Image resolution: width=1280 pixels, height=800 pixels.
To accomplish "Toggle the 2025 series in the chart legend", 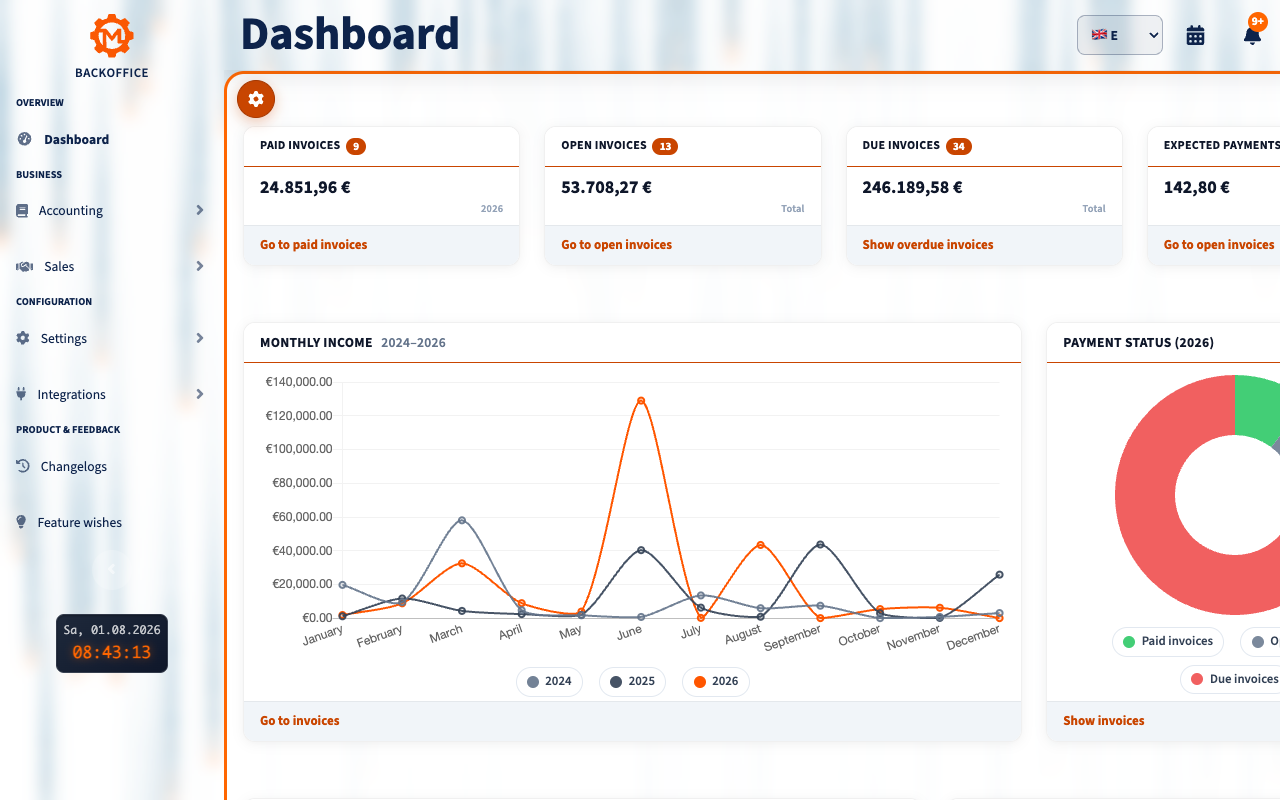I will tap(632, 682).
